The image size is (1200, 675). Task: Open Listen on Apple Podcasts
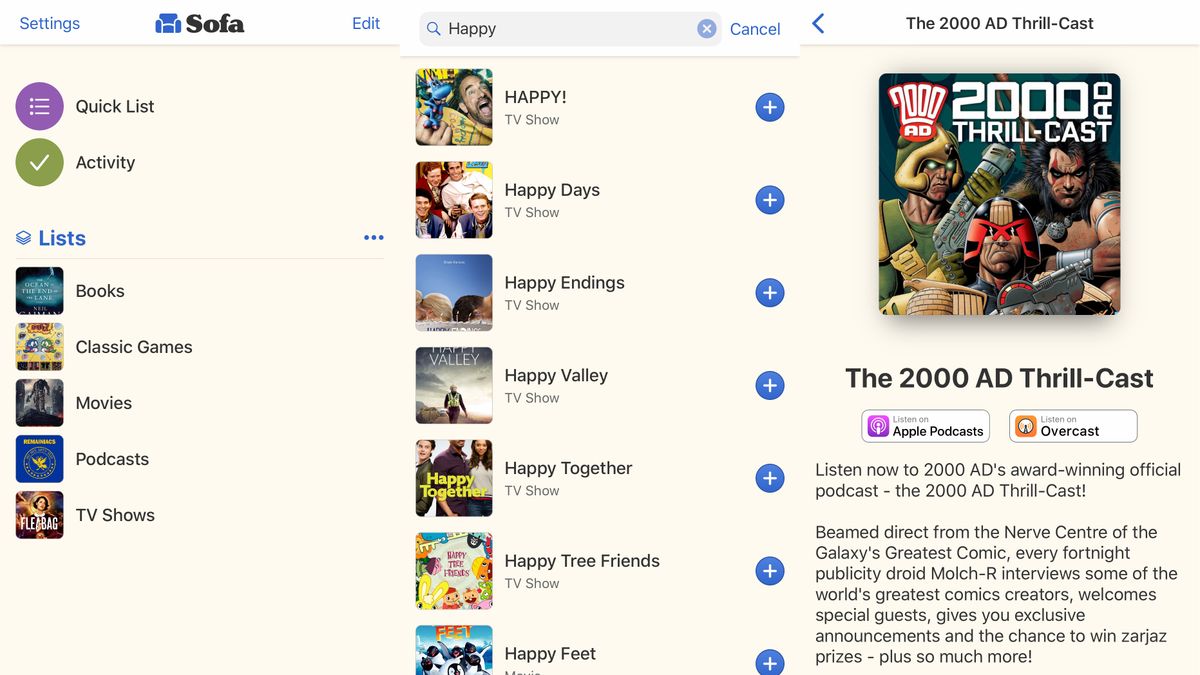click(x=924, y=426)
